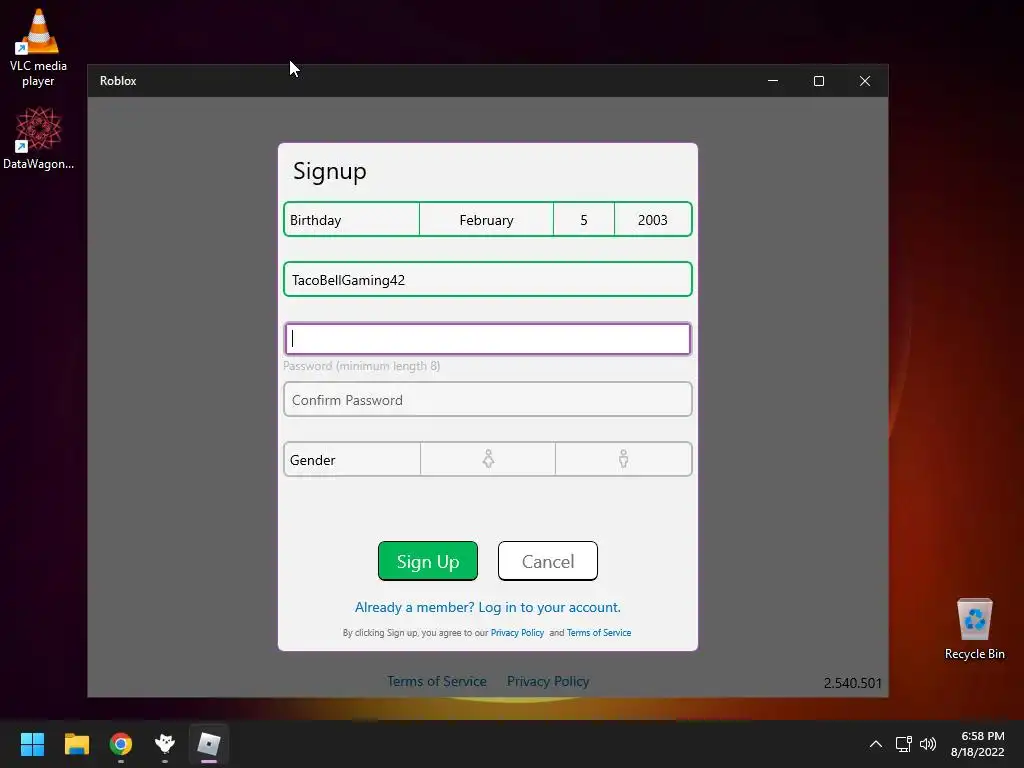Open the birthday month dropdown showing February
The height and width of the screenshot is (768, 1024).
(486, 219)
